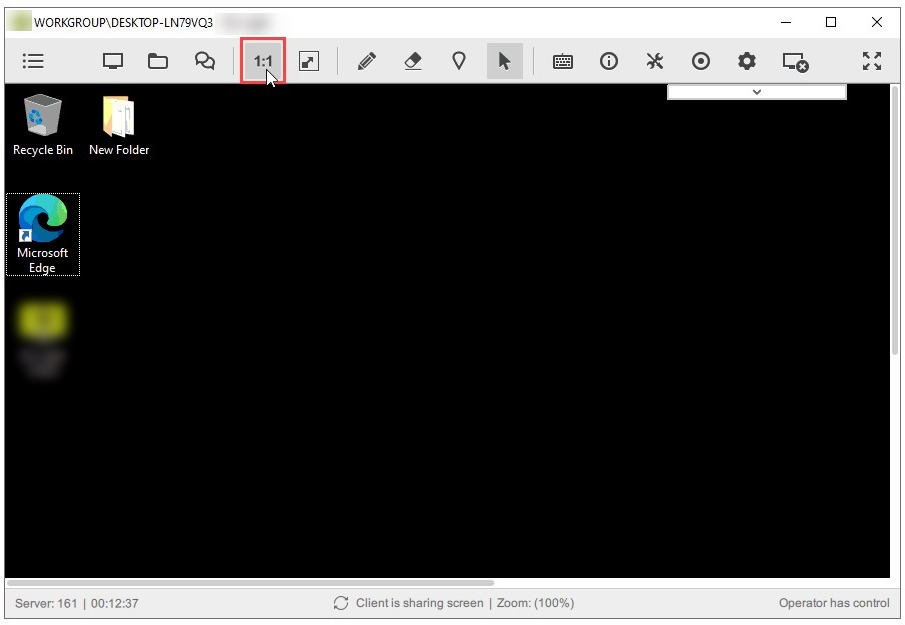This screenshot has width=905, height=625.
Task: Activate the laser pointer tool
Action: click(x=459, y=61)
